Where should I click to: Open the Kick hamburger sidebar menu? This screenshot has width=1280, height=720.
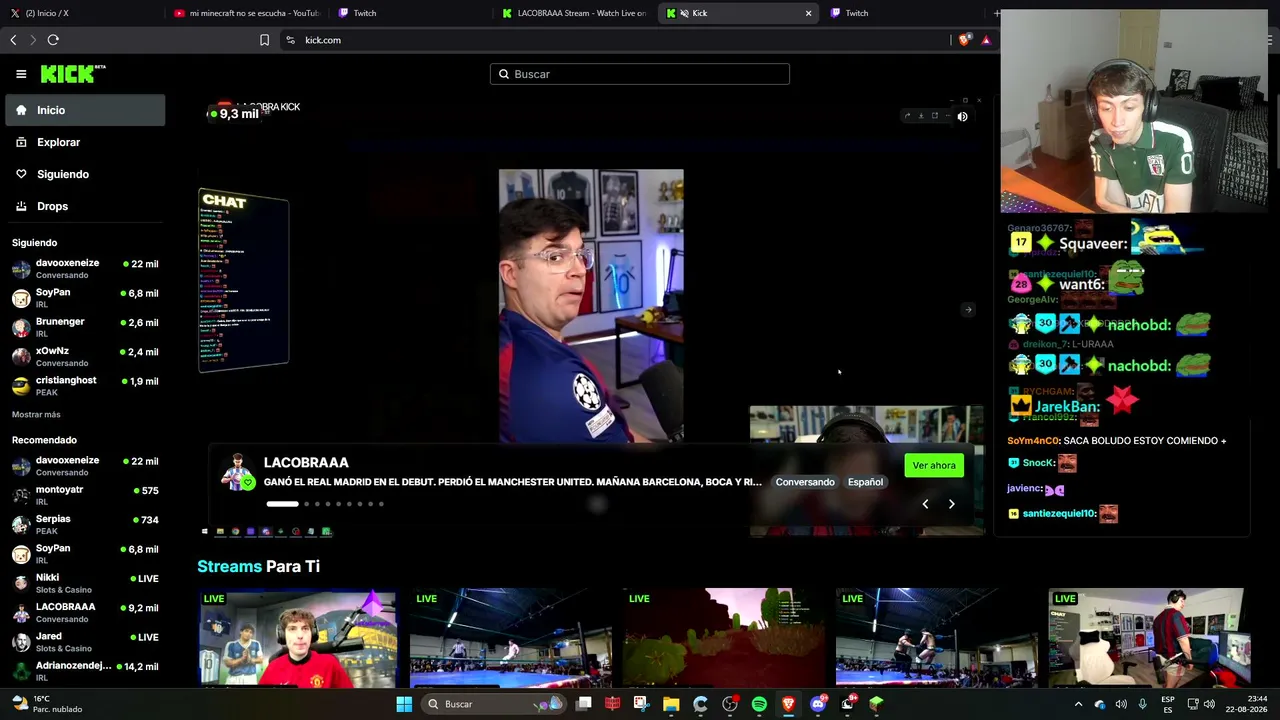(x=21, y=74)
